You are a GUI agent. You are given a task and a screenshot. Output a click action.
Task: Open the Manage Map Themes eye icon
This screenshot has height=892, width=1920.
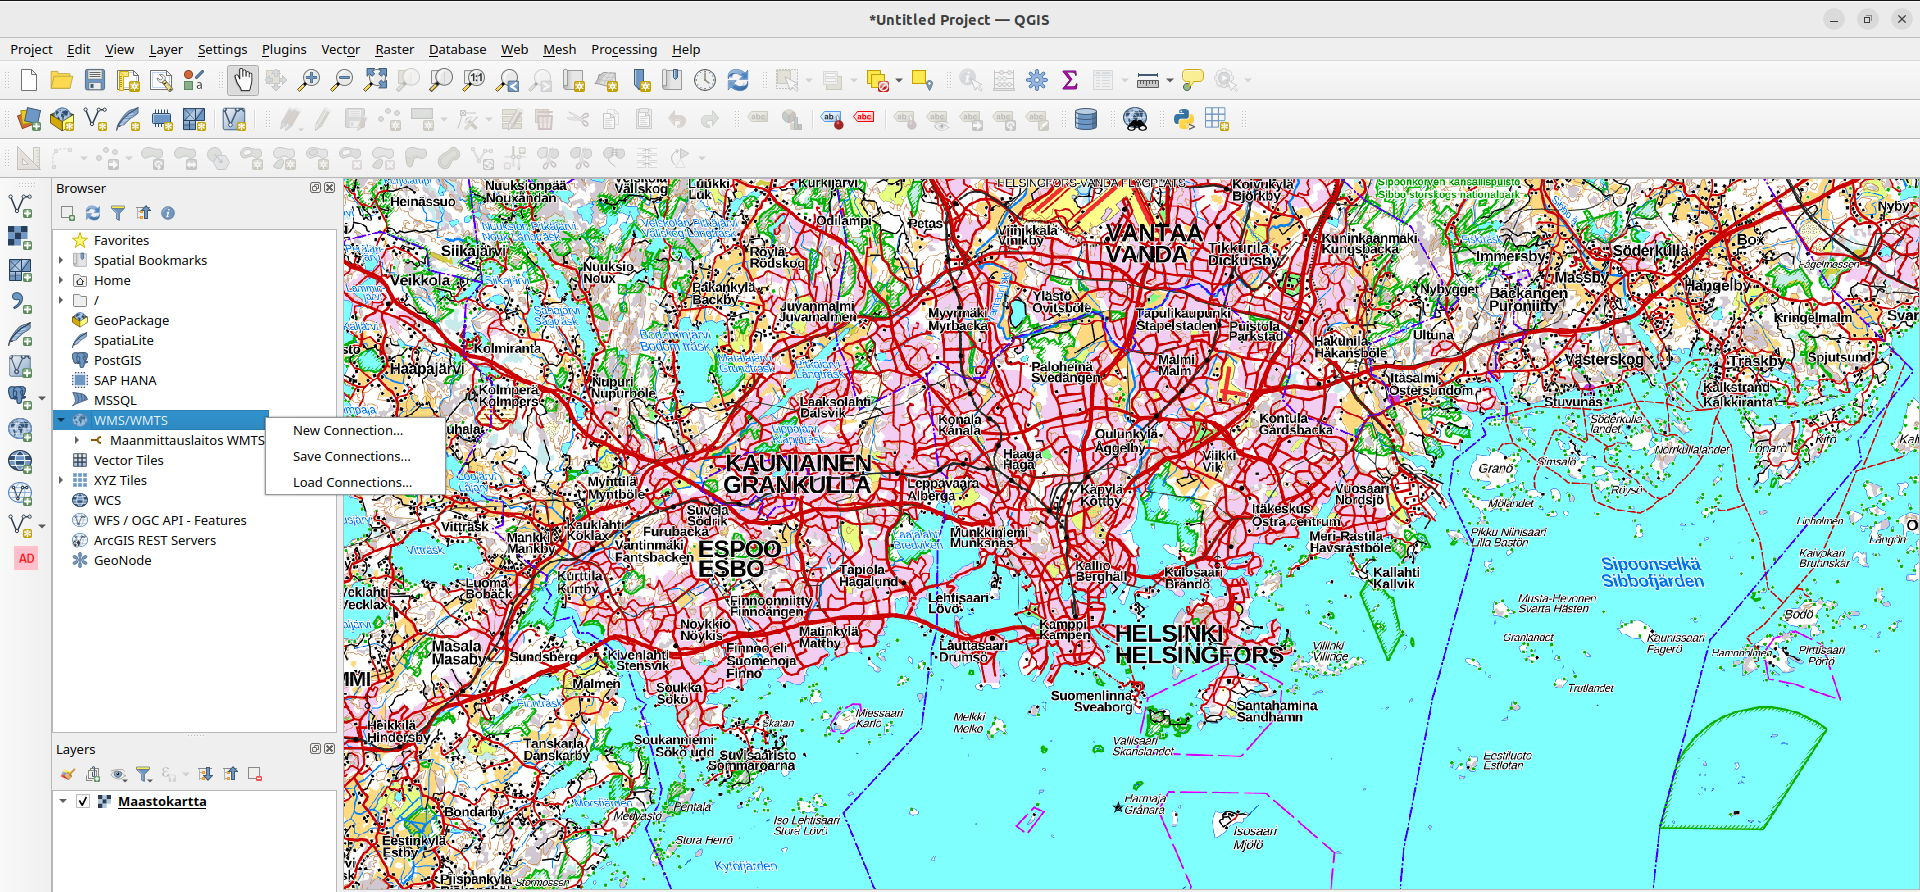pos(118,774)
